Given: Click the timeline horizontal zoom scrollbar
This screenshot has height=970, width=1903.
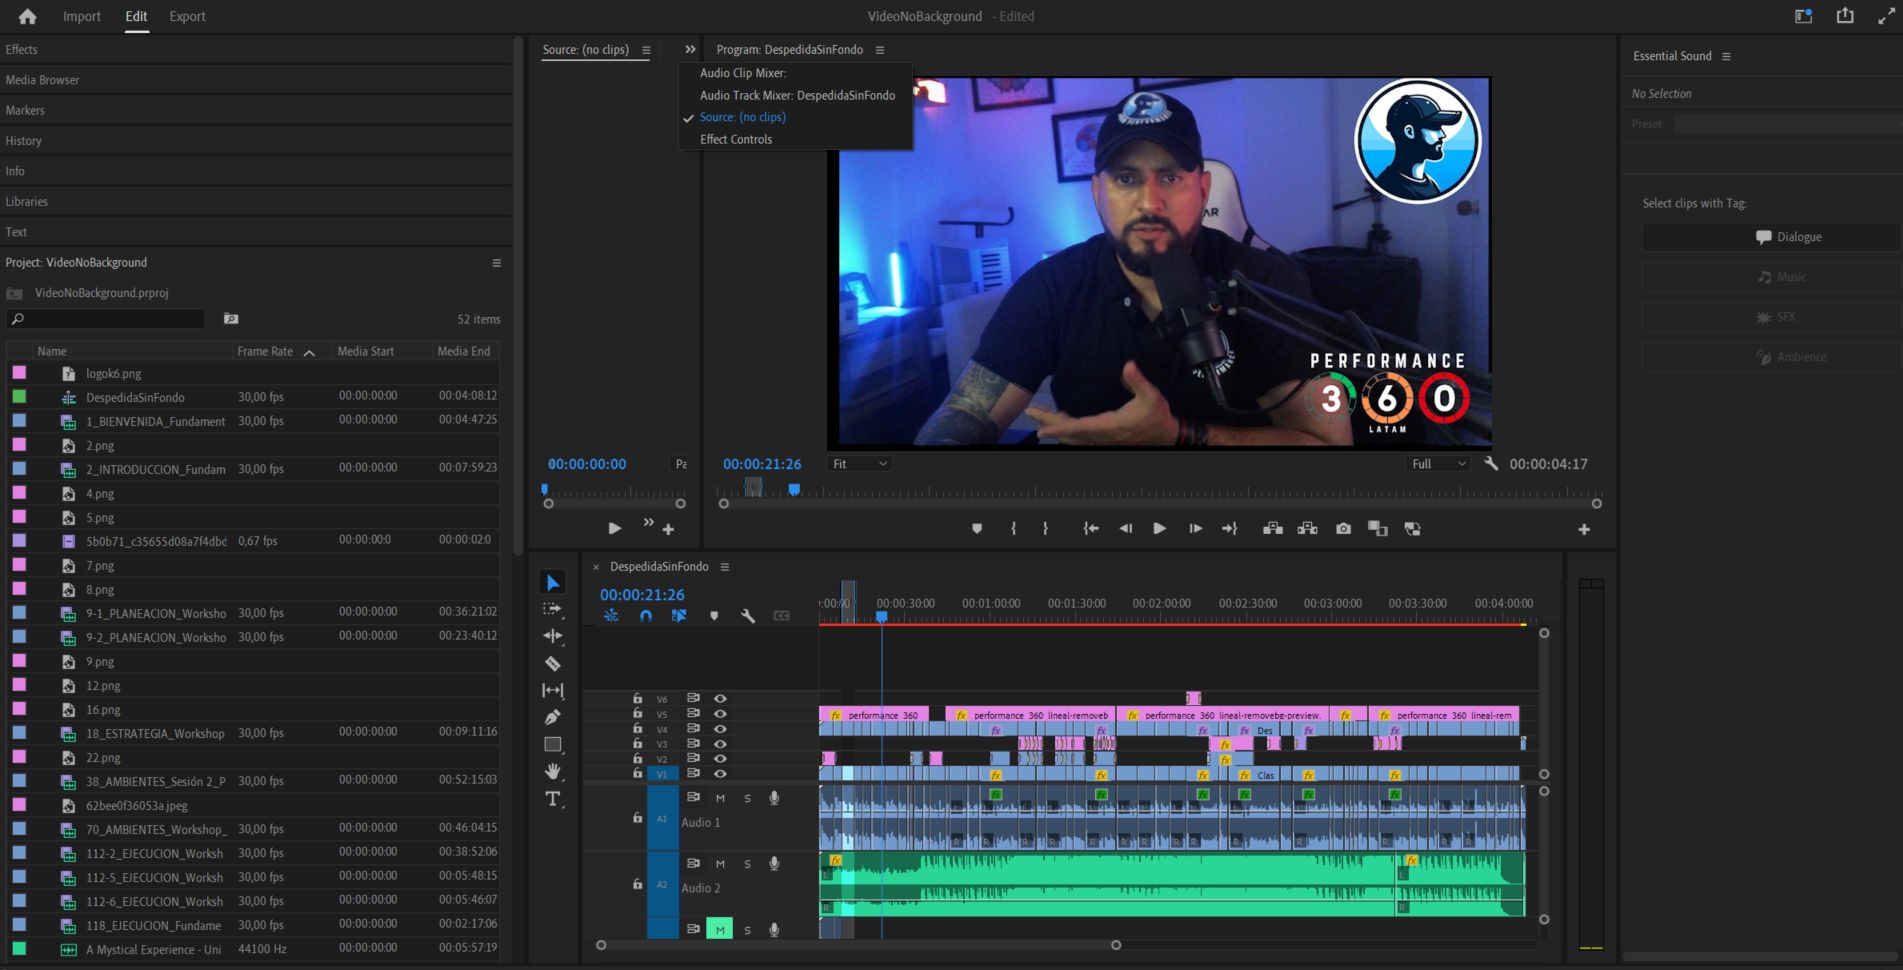Looking at the screenshot, I should pyautogui.click(x=858, y=945).
